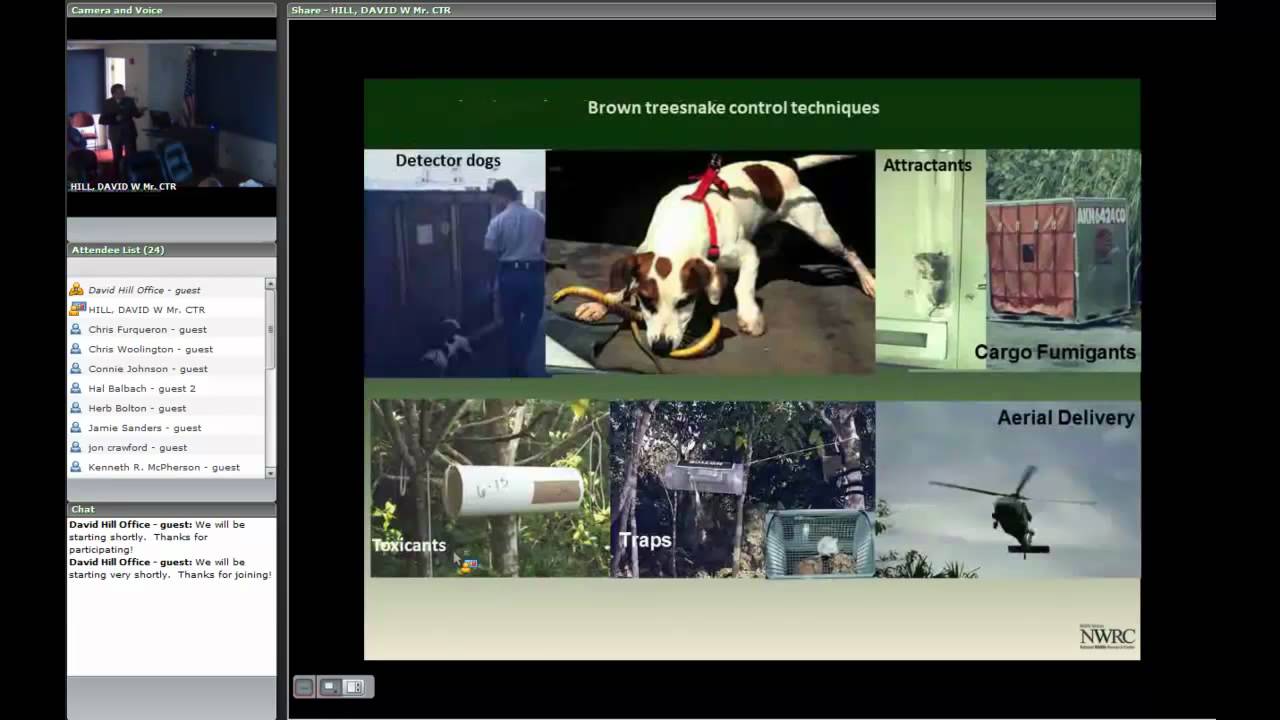Click the Chat panel header
The image size is (1280, 720).
tap(171, 509)
